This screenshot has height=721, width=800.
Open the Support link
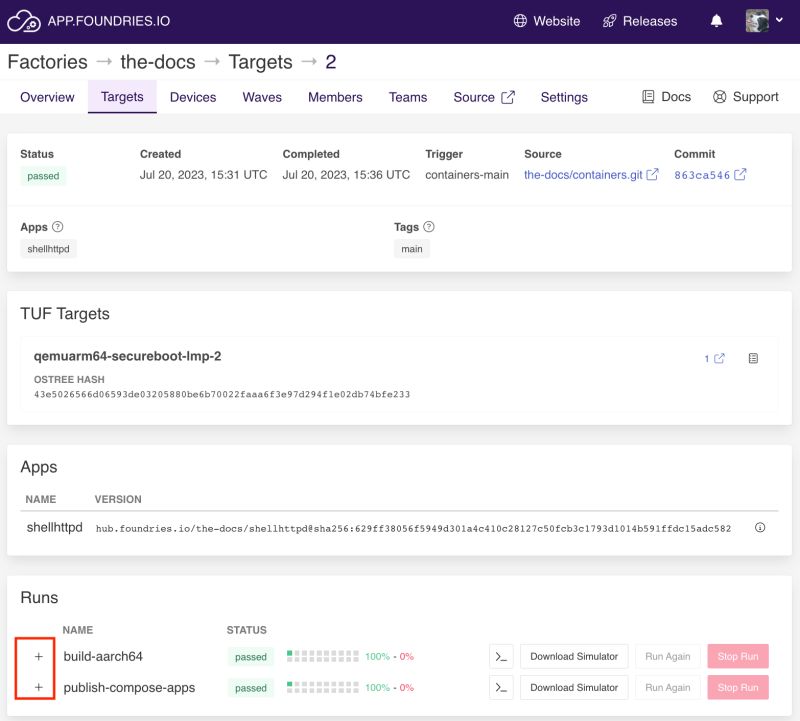point(756,96)
